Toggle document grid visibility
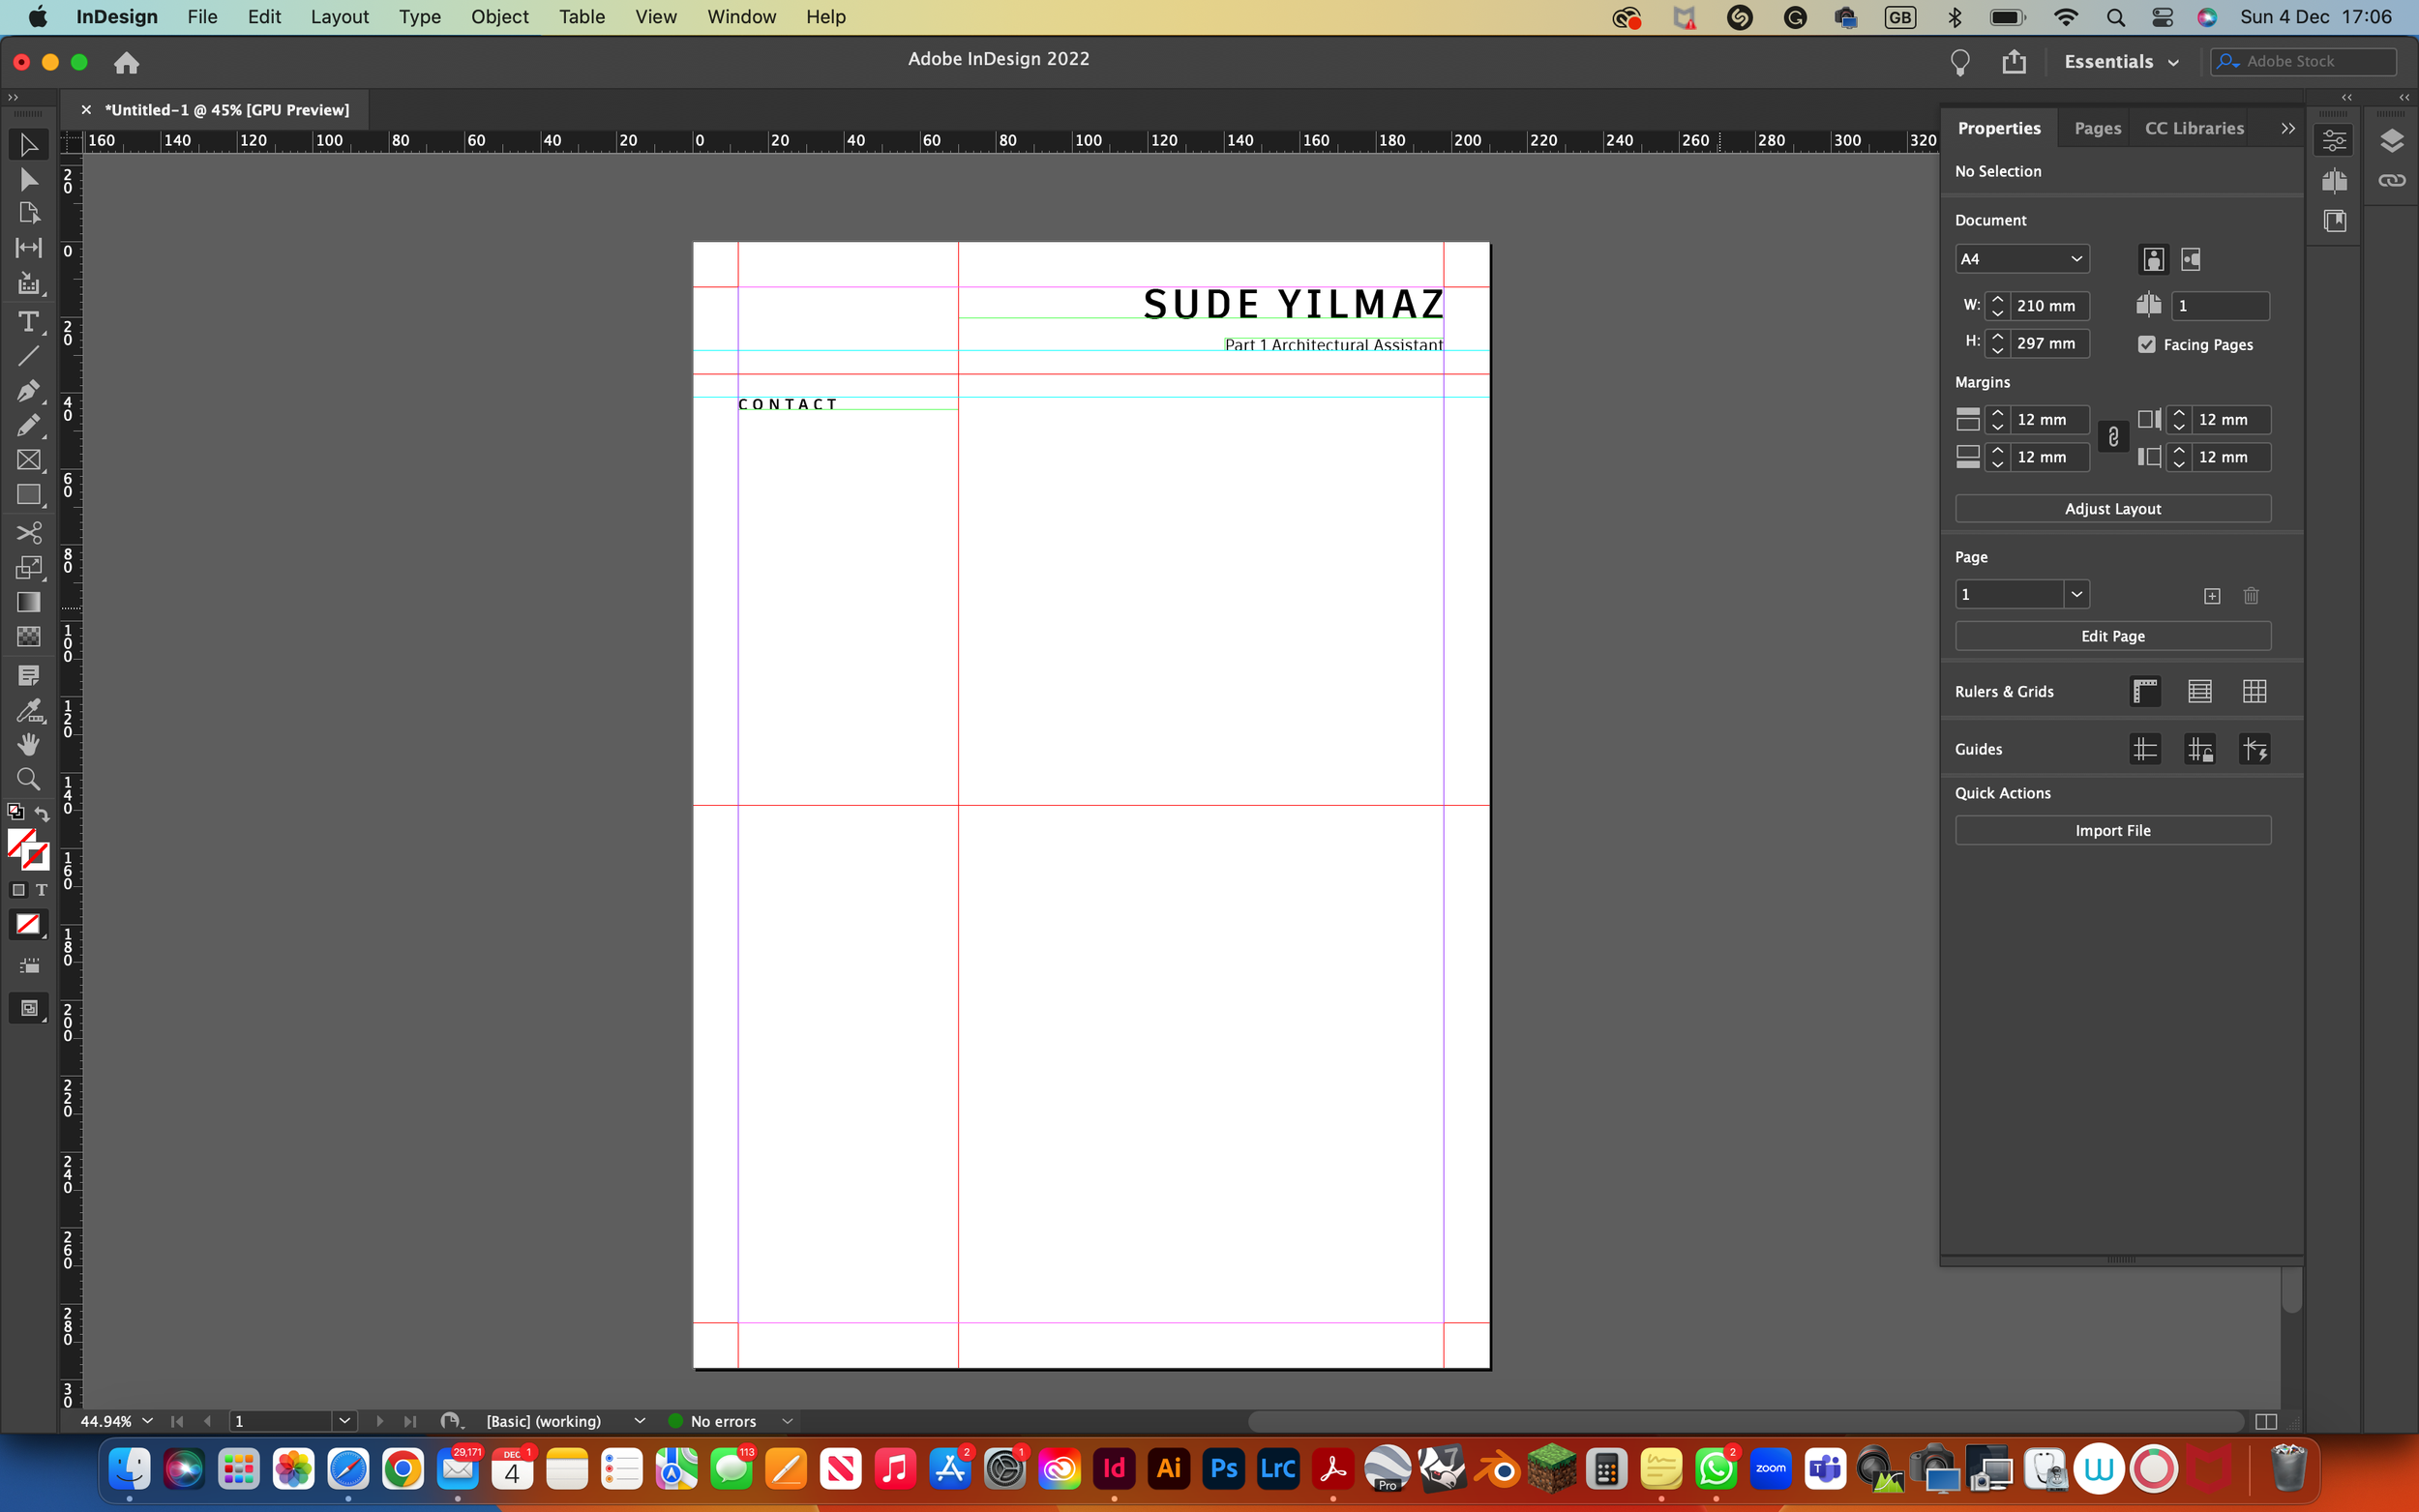 click(x=2254, y=691)
